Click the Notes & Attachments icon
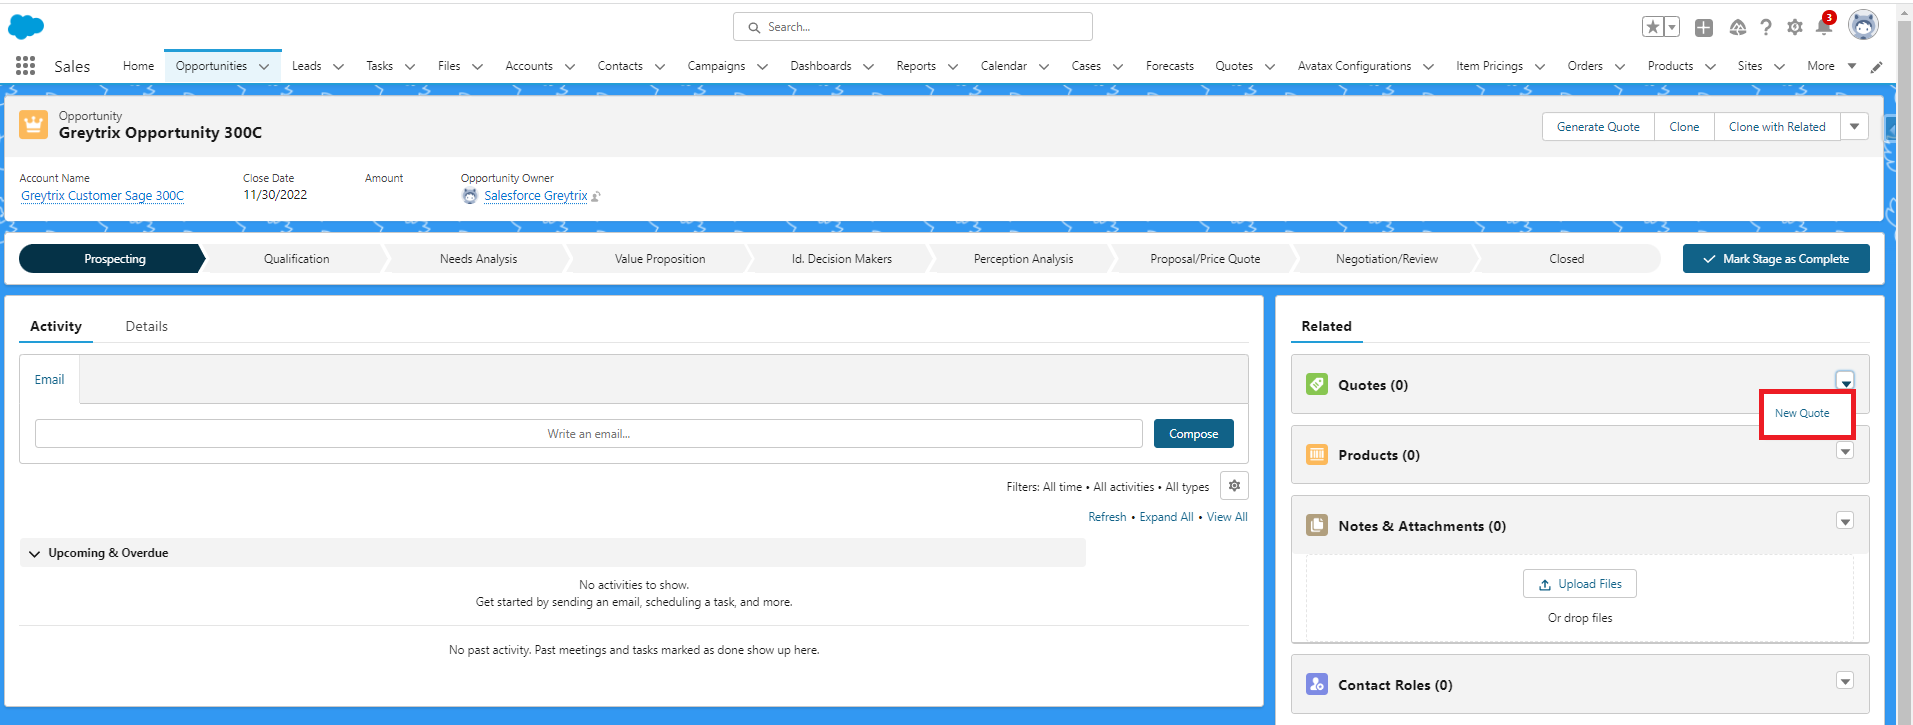The image size is (1913, 725). 1317,525
